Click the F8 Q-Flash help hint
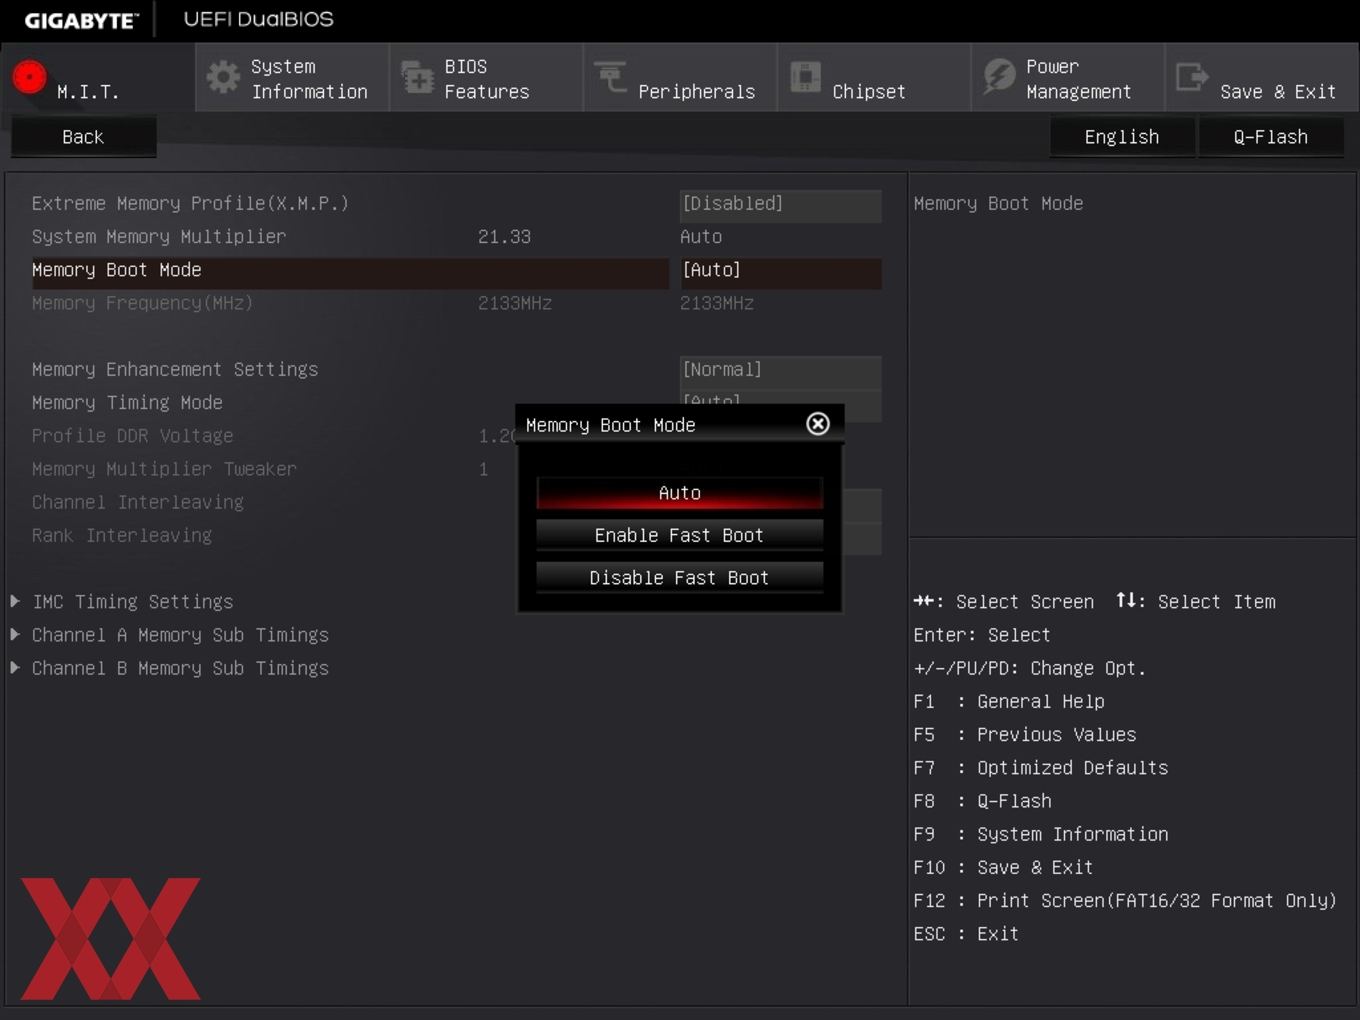 tap(982, 801)
